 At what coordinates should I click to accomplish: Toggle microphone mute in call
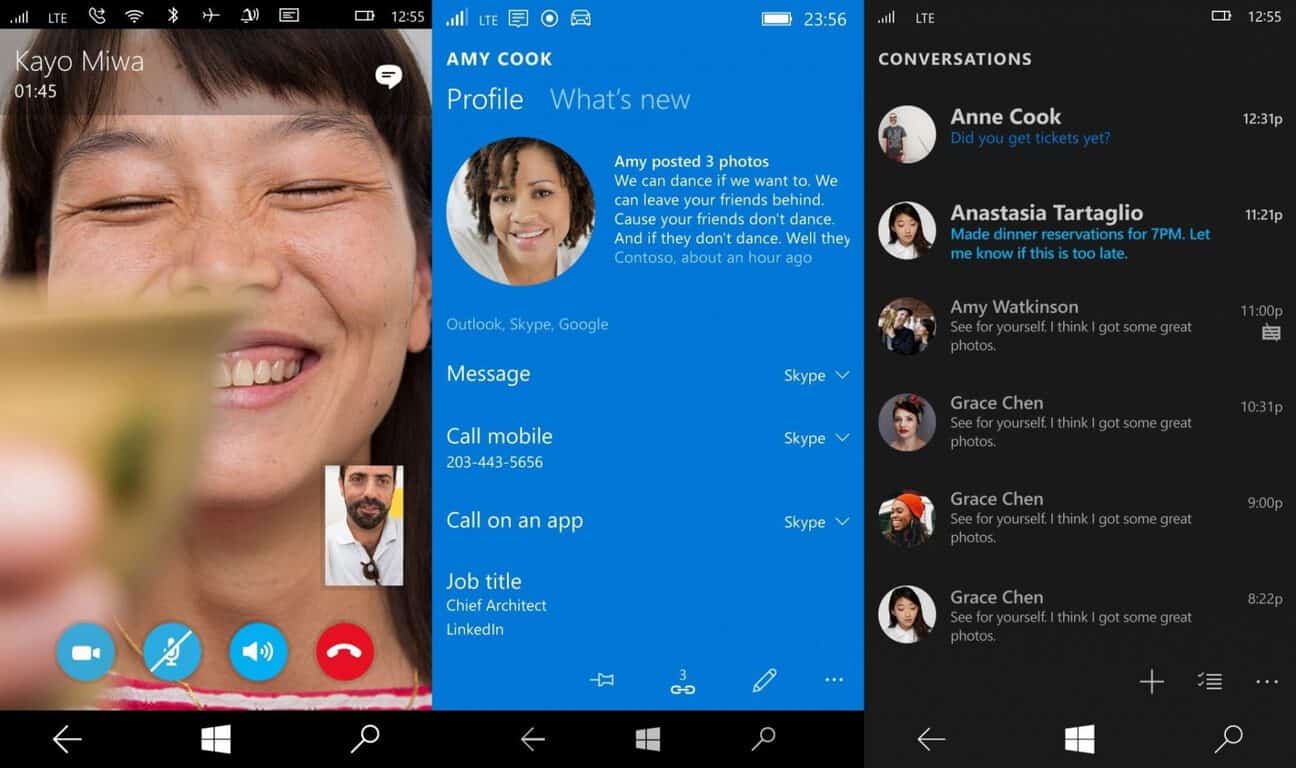pos(172,652)
